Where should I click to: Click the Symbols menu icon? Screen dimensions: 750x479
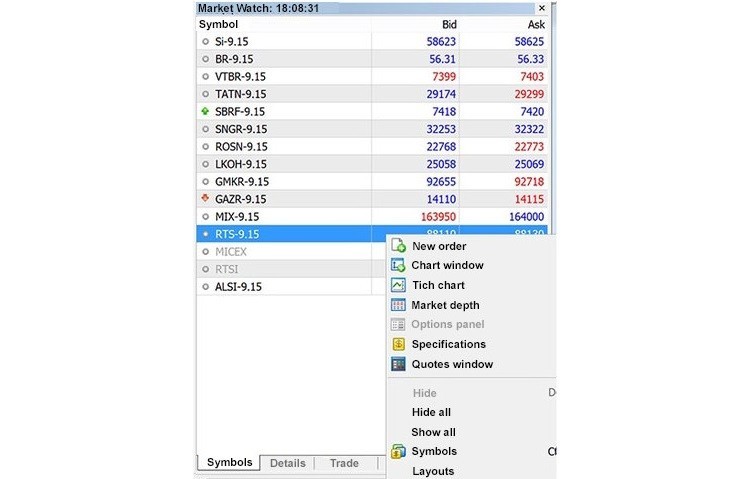pyautogui.click(x=398, y=451)
